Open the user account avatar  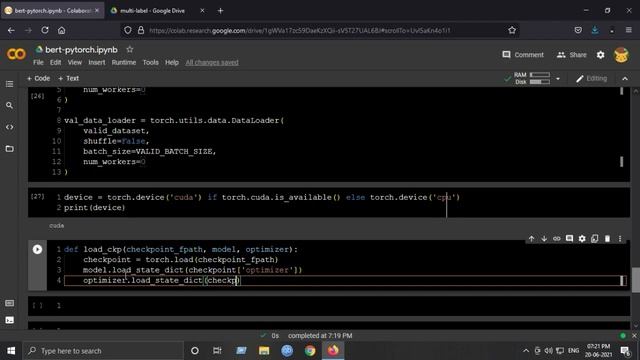621,55
